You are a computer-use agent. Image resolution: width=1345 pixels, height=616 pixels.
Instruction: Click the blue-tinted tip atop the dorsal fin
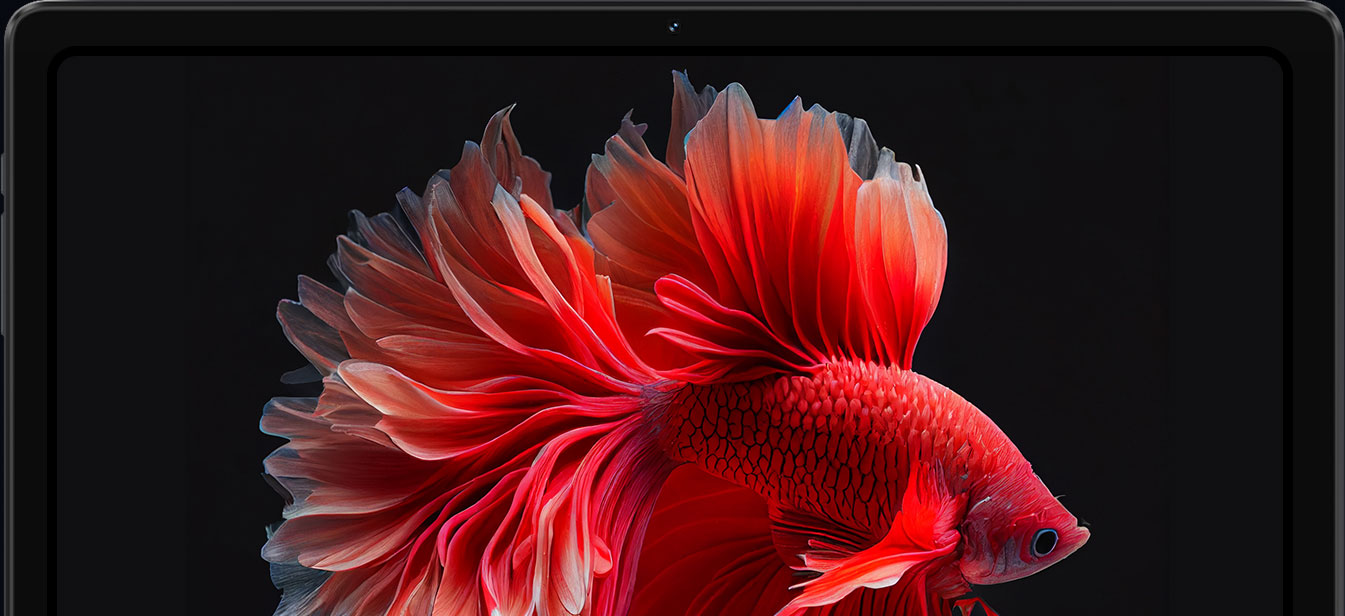pos(792,104)
